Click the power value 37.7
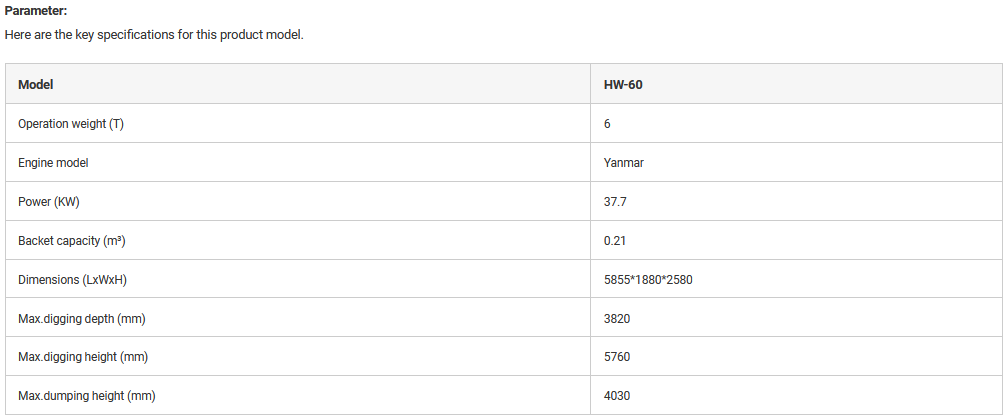This screenshot has height=418, width=1006. click(x=615, y=202)
